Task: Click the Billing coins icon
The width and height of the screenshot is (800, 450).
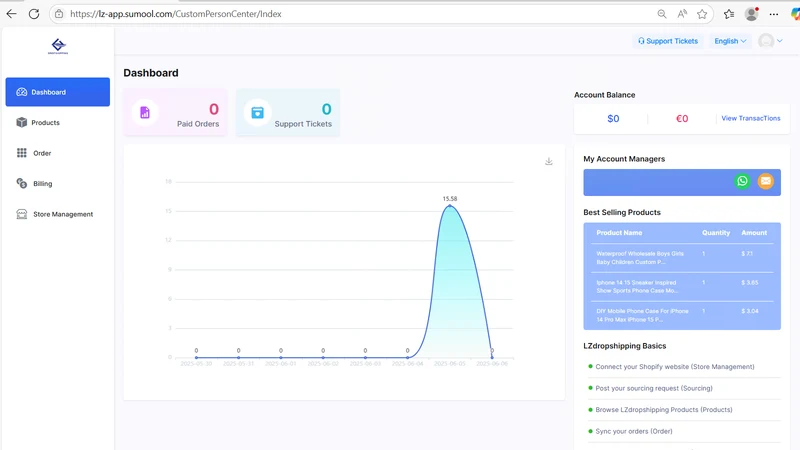Action: click(x=21, y=183)
